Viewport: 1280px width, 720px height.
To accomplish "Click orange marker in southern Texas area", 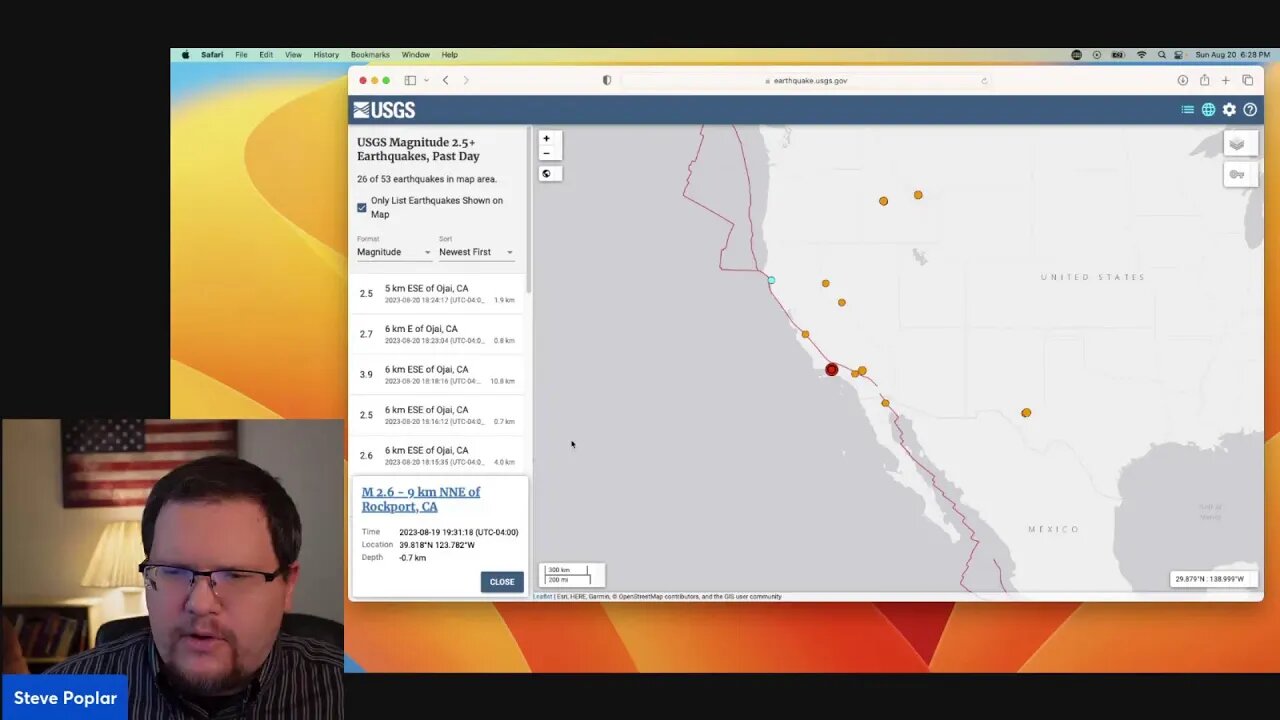I will pos(1026,413).
